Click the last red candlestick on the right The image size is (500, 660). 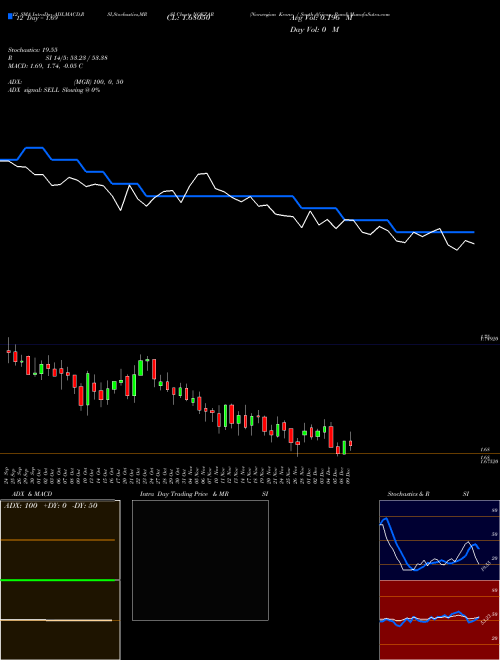click(x=351, y=443)
